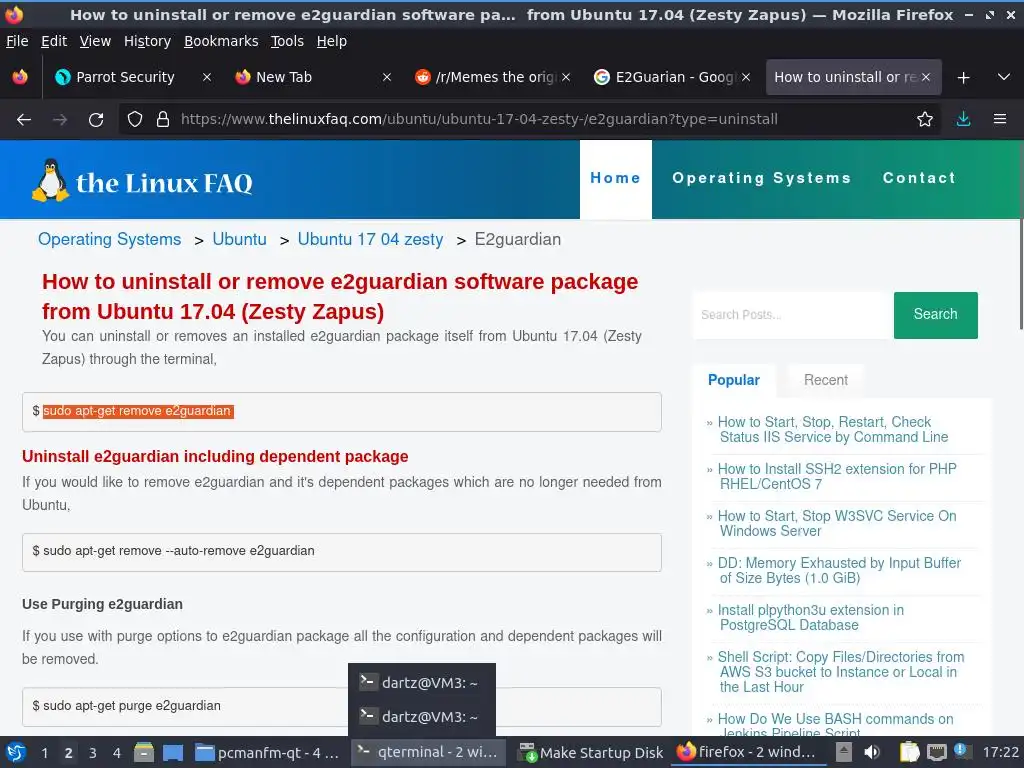
Task: Open the qterminal taskbar group
Action: coord(428,753)
